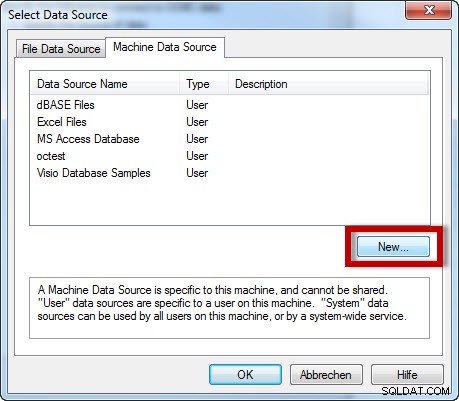Confirm with the OK button
The width and height of the screenshot is (459, 401).
245,375
